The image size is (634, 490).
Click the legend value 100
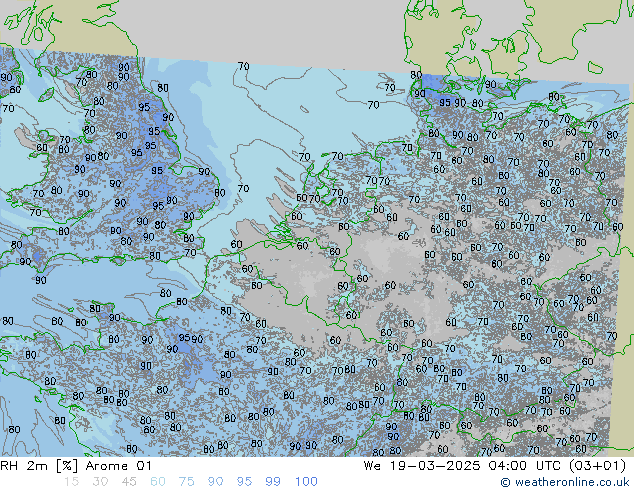pyautogui.click(x=306, y=482)
